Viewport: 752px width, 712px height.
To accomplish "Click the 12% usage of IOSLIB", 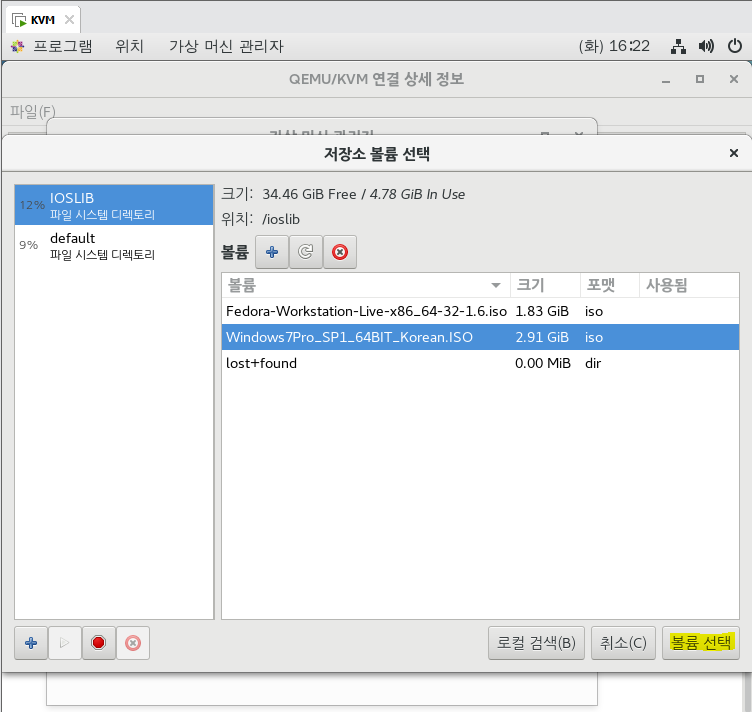I will point(32,205).
